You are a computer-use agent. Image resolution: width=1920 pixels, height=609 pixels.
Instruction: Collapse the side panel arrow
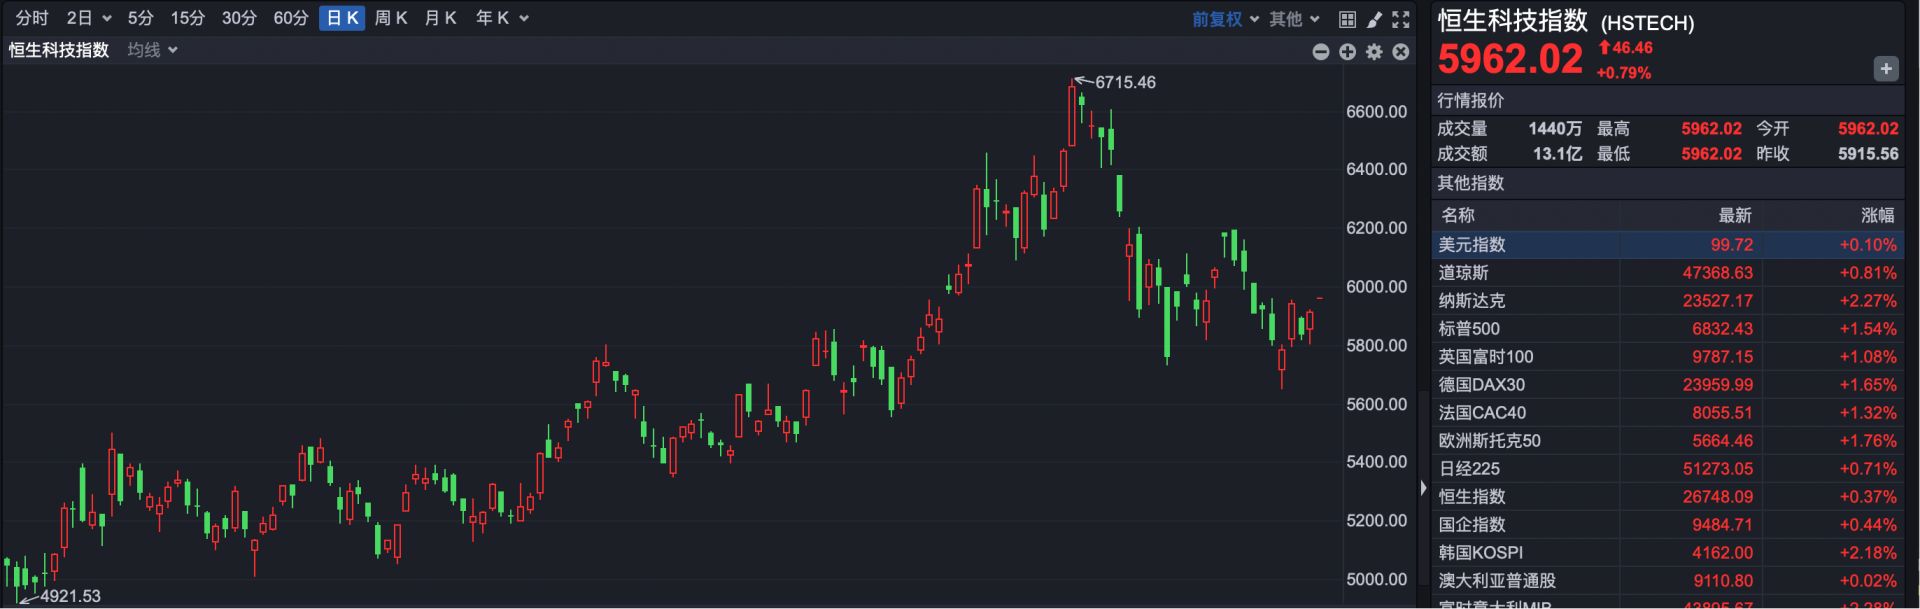(x=1424, y=488)
